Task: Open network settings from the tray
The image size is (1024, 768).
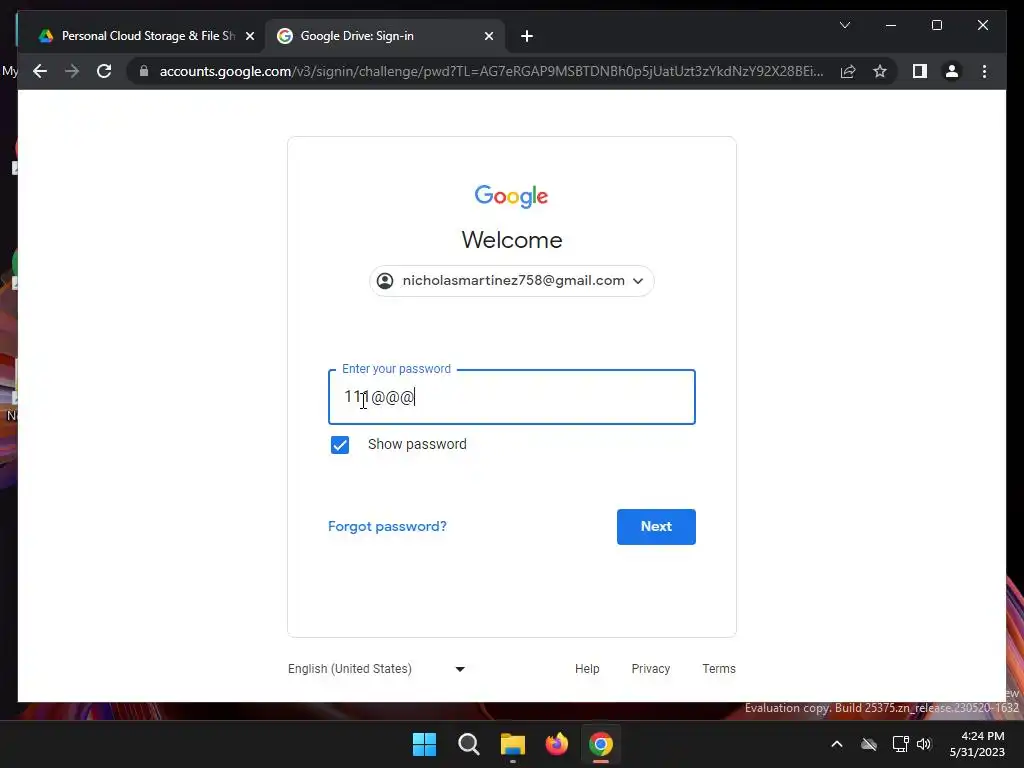Action: (x=901, y=744)
